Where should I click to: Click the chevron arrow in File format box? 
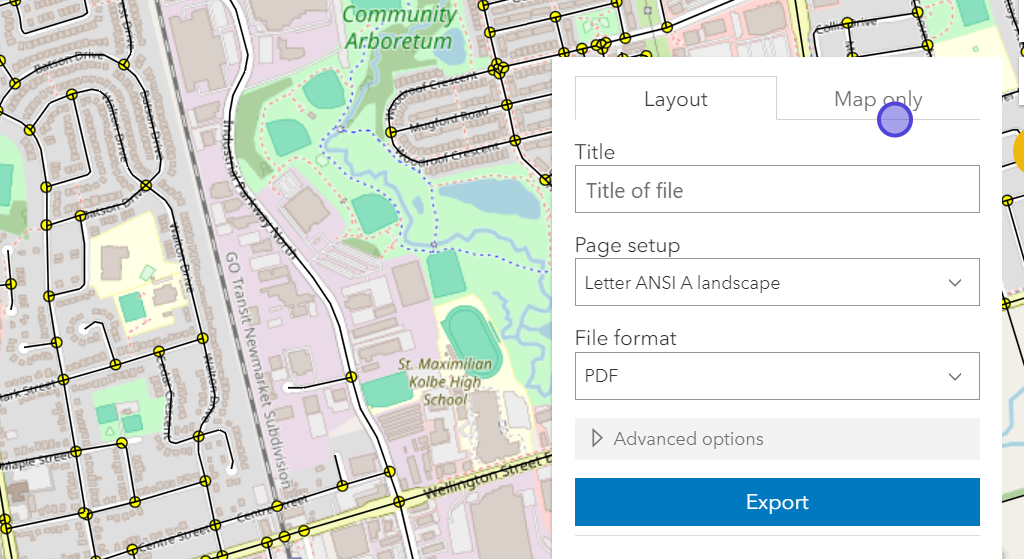(954, 377)
